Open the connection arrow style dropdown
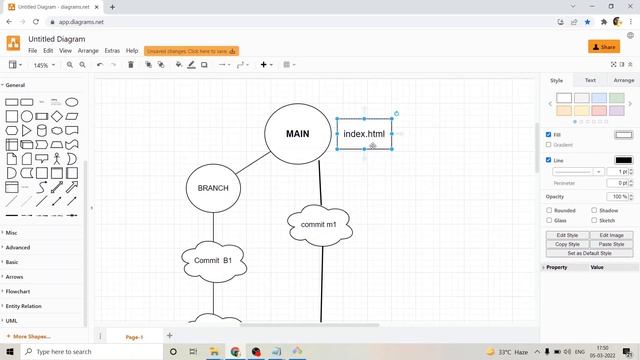The height and width of the screenshot is (360, 640). pyautogui.click(x=224, y=64)
